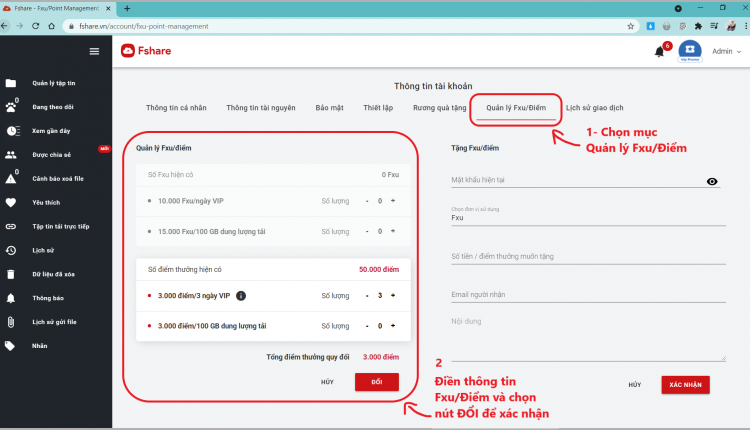
Task: Click the XÁC NHẬN button
Action: (x=685, y=385)
